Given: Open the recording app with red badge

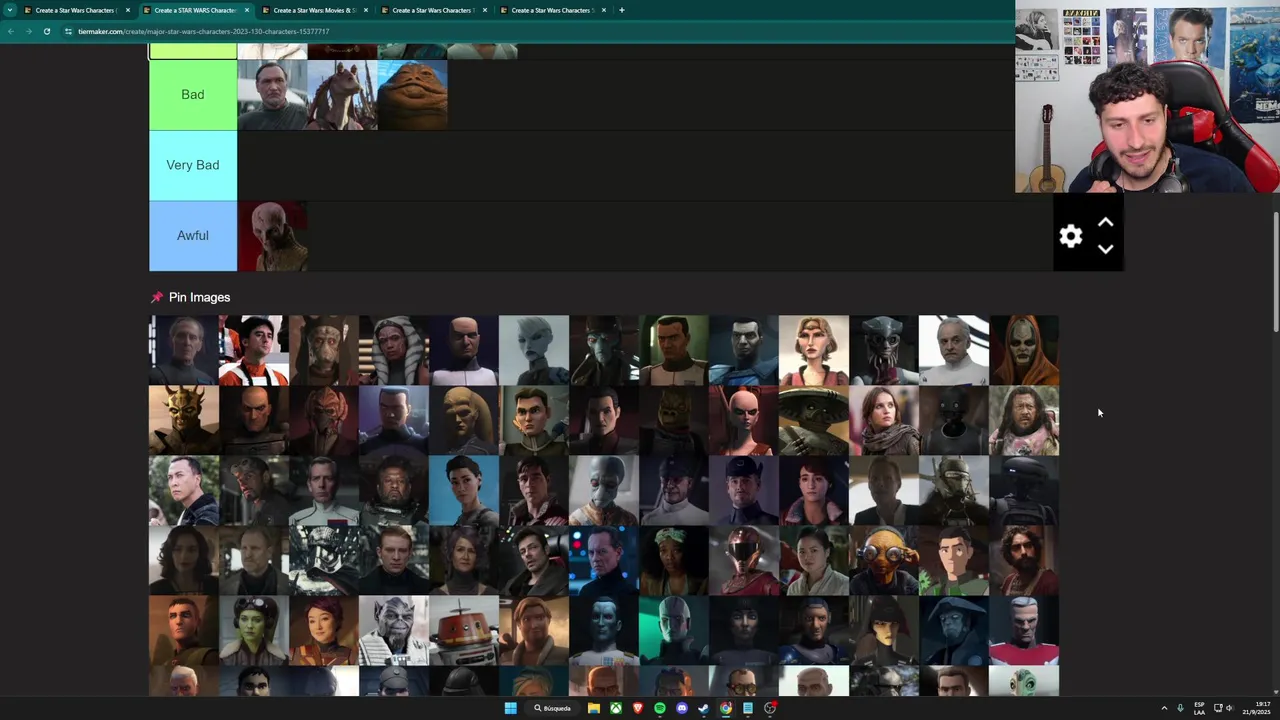Looking at the screenshot, I should pos(770,708).
